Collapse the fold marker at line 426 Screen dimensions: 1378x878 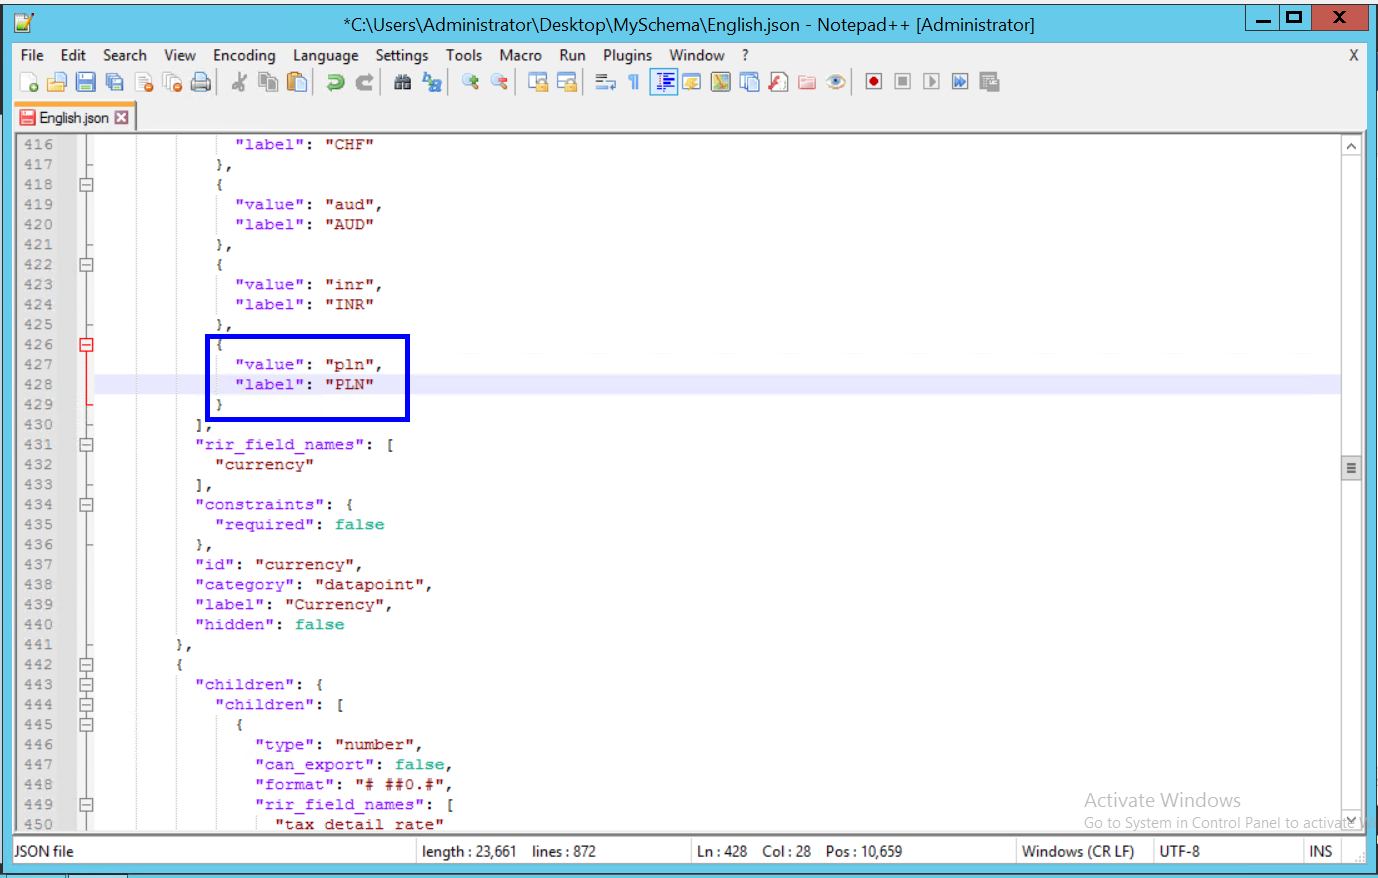87,345
